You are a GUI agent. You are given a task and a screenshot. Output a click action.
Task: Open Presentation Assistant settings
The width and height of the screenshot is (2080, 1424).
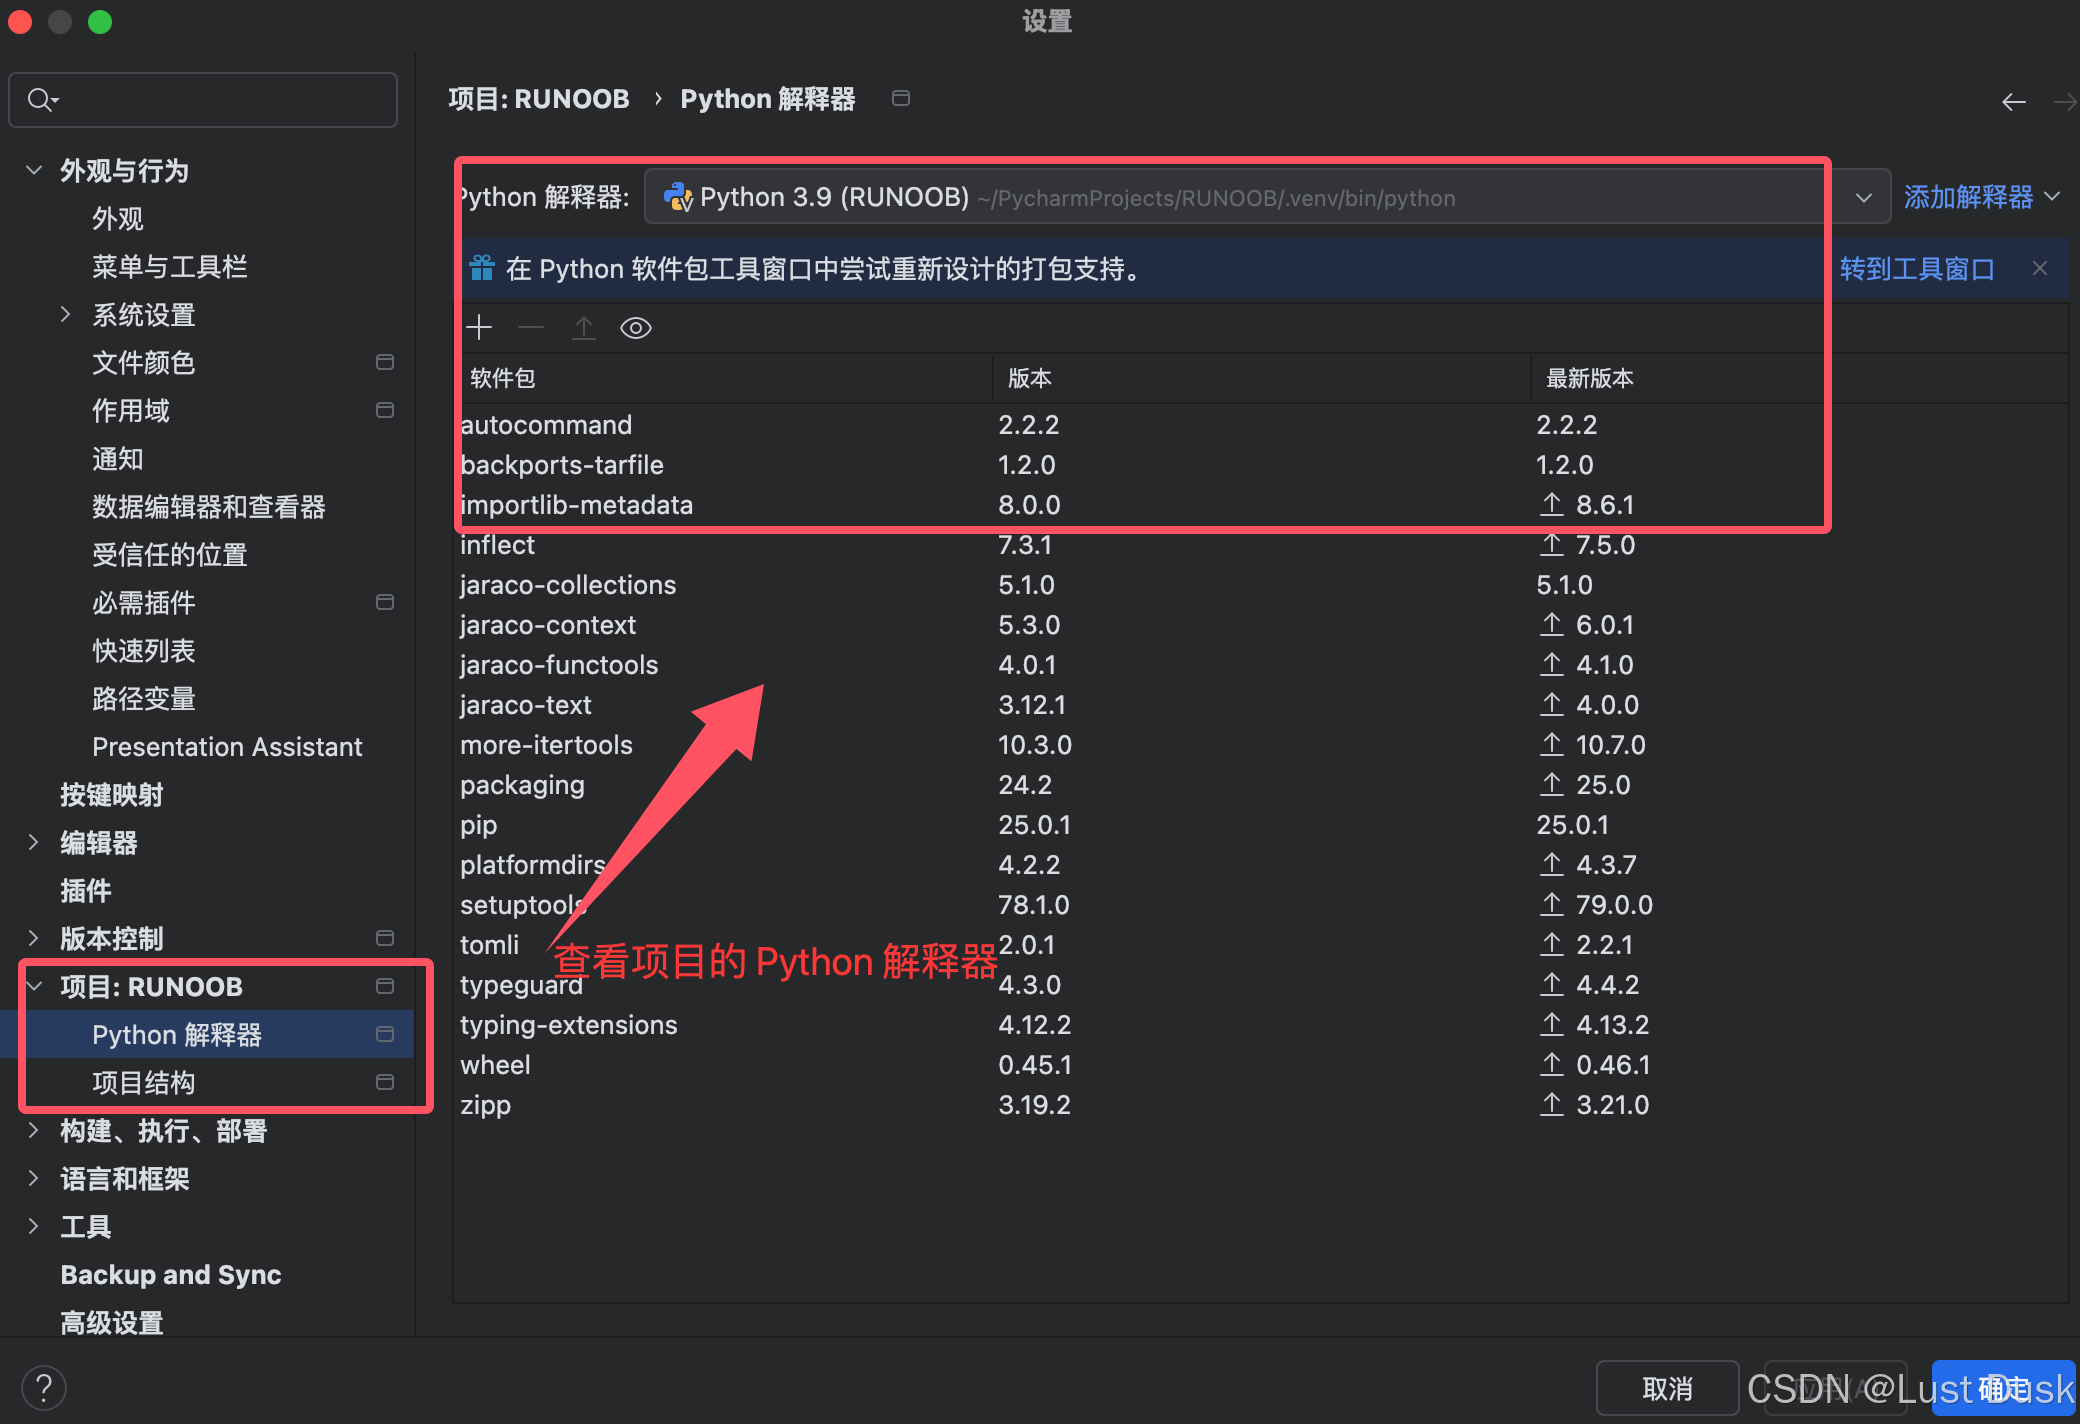(227, 746)
